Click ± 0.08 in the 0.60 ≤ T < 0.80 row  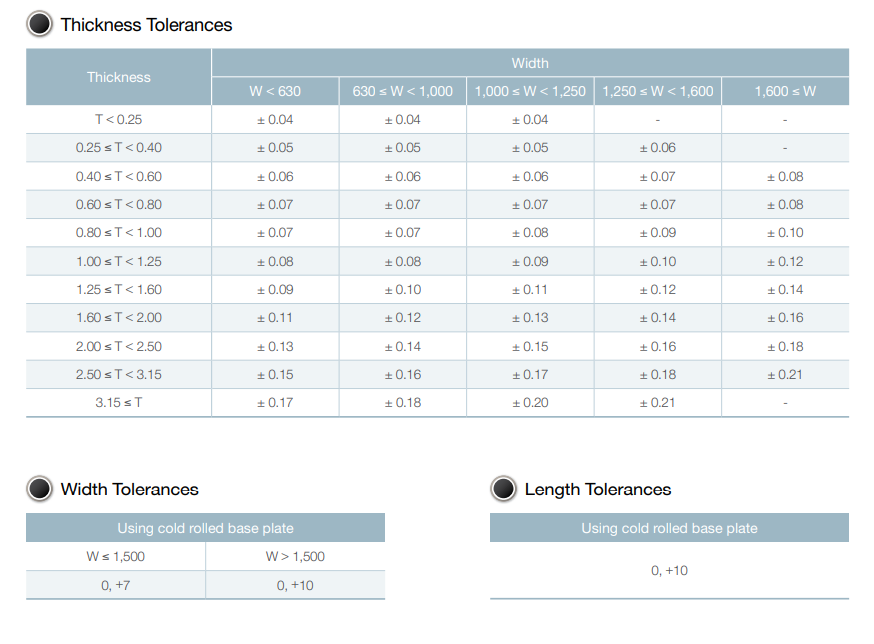[785, 205]
